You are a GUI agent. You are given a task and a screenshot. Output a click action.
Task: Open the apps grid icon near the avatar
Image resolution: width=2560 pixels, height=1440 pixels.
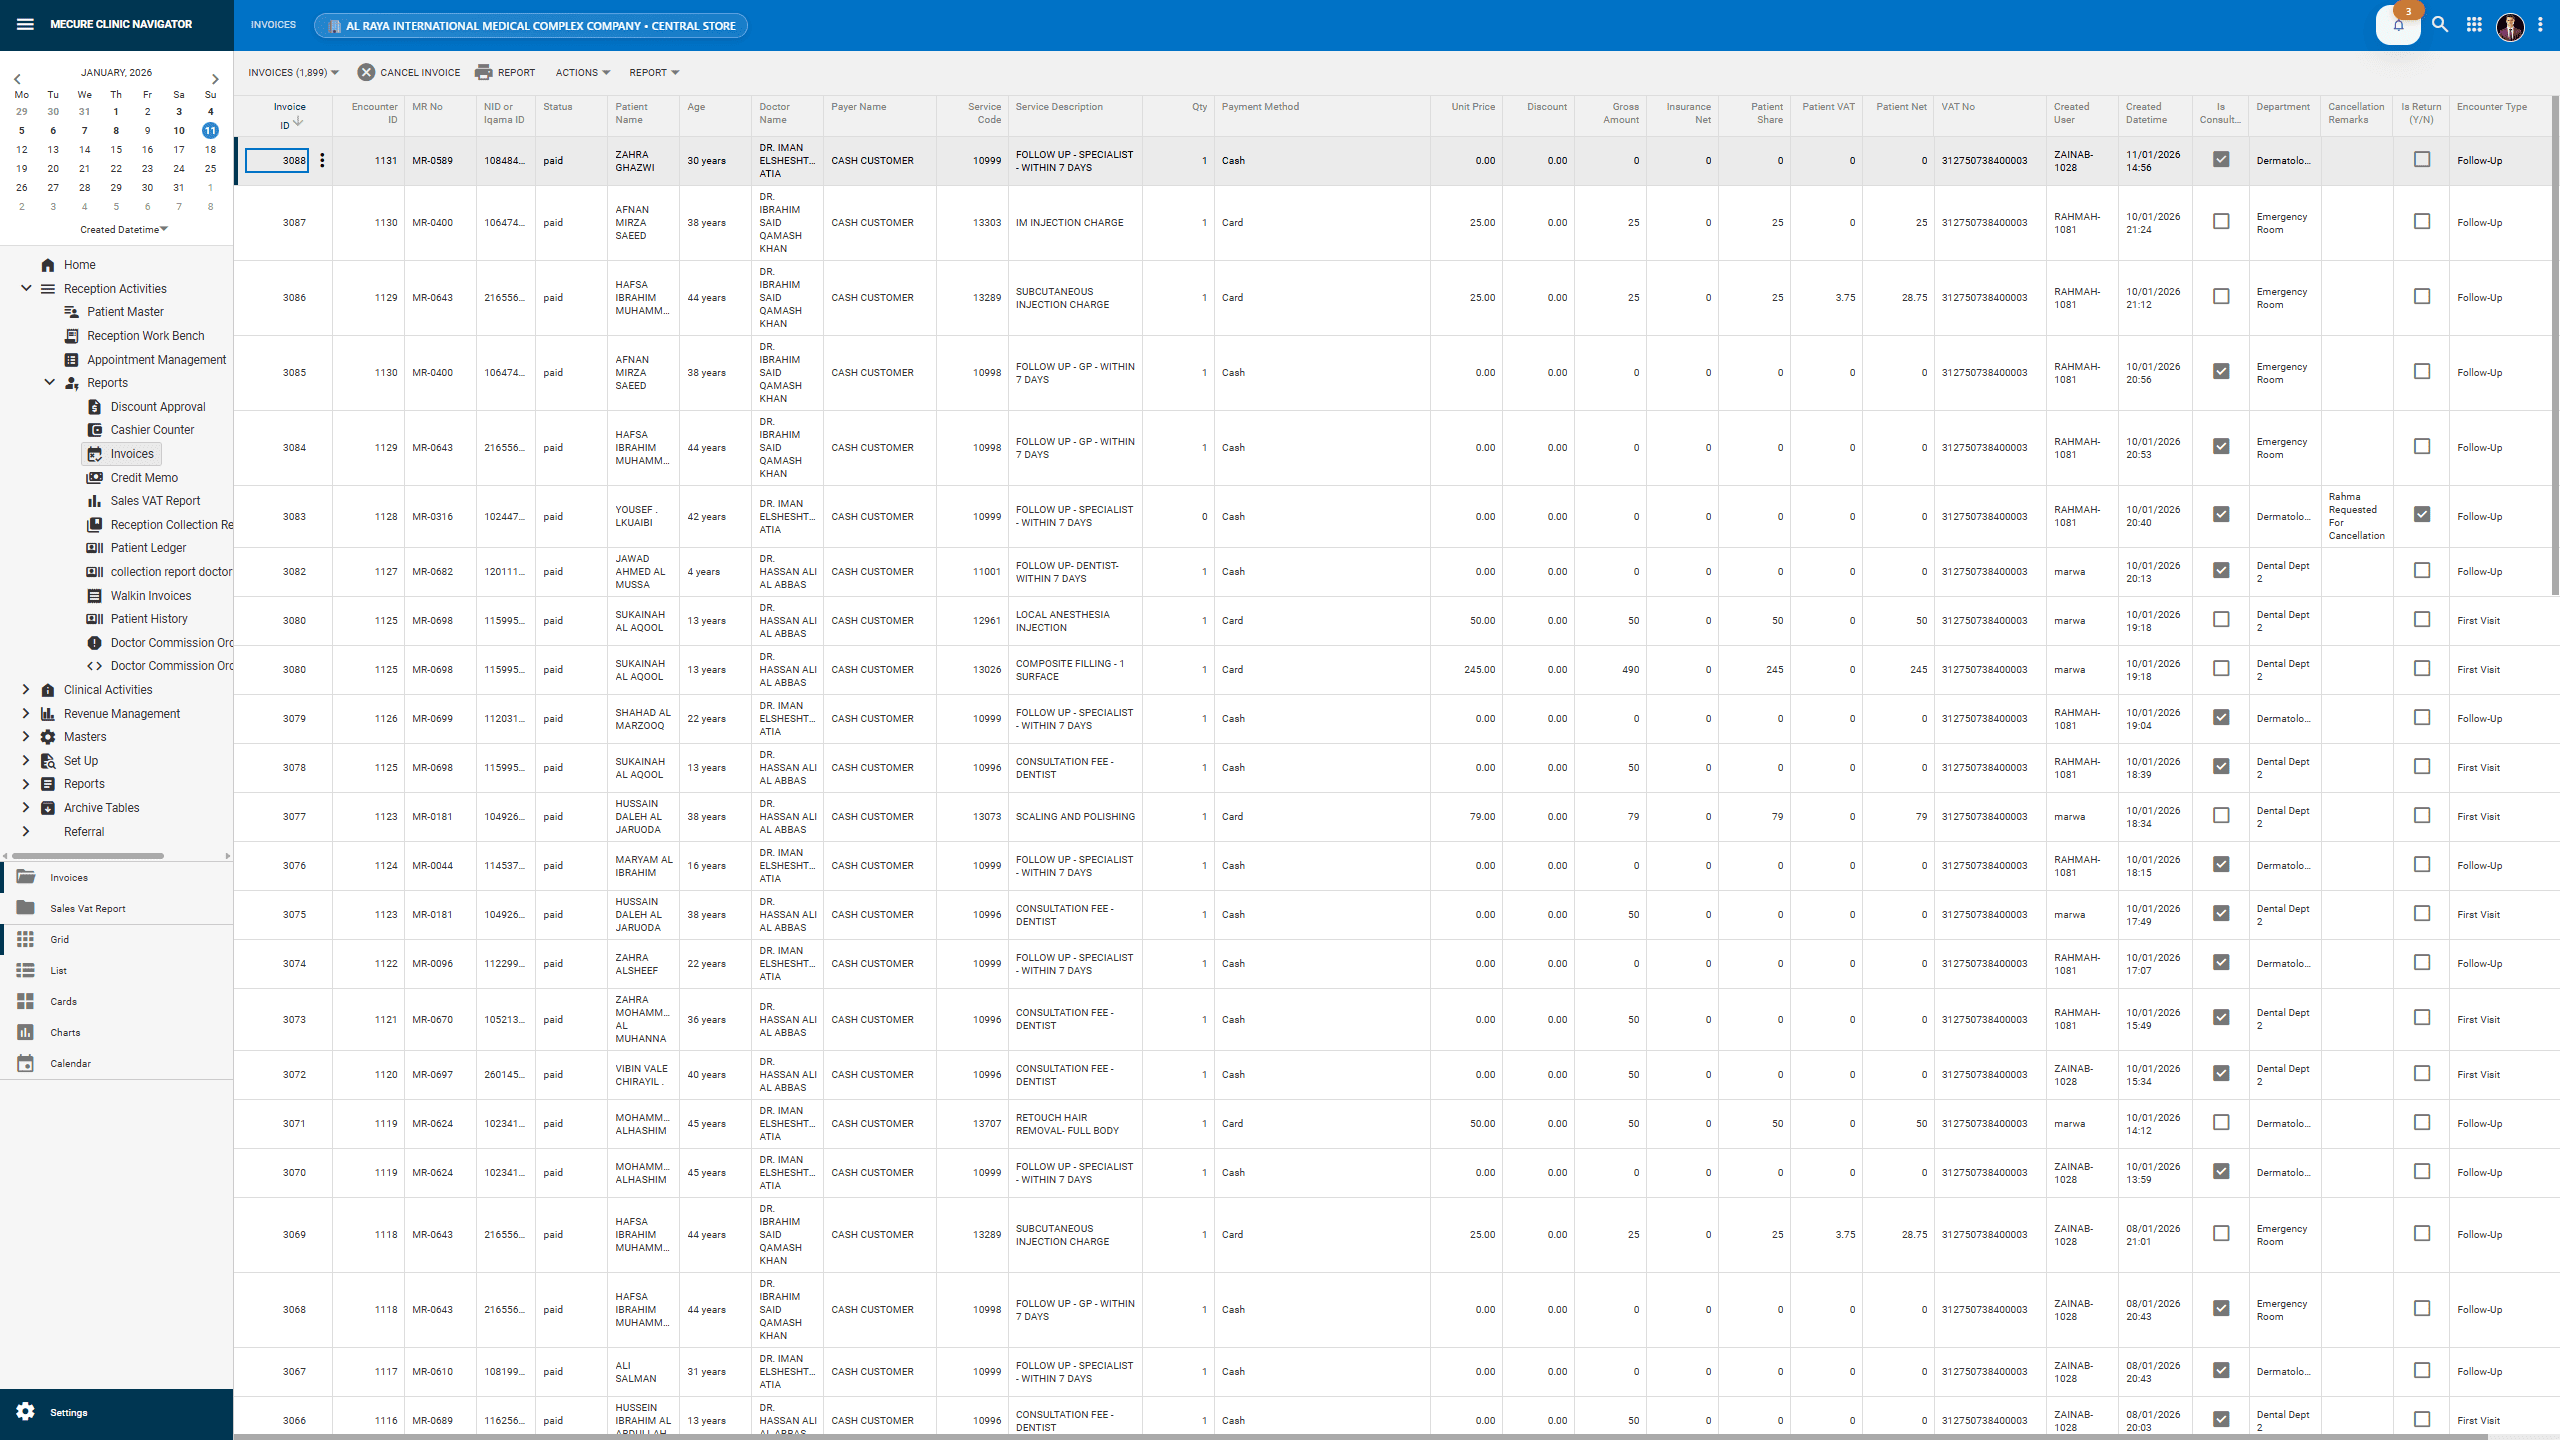[x=2474, y=24]
